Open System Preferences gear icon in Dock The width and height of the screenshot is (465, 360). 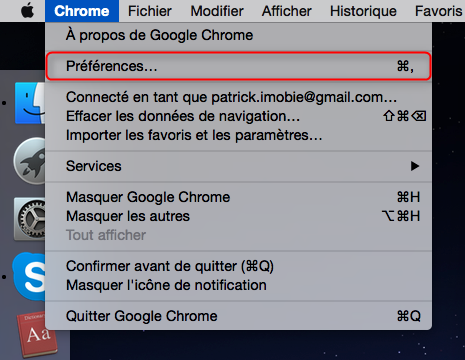(x=30, y=219)
